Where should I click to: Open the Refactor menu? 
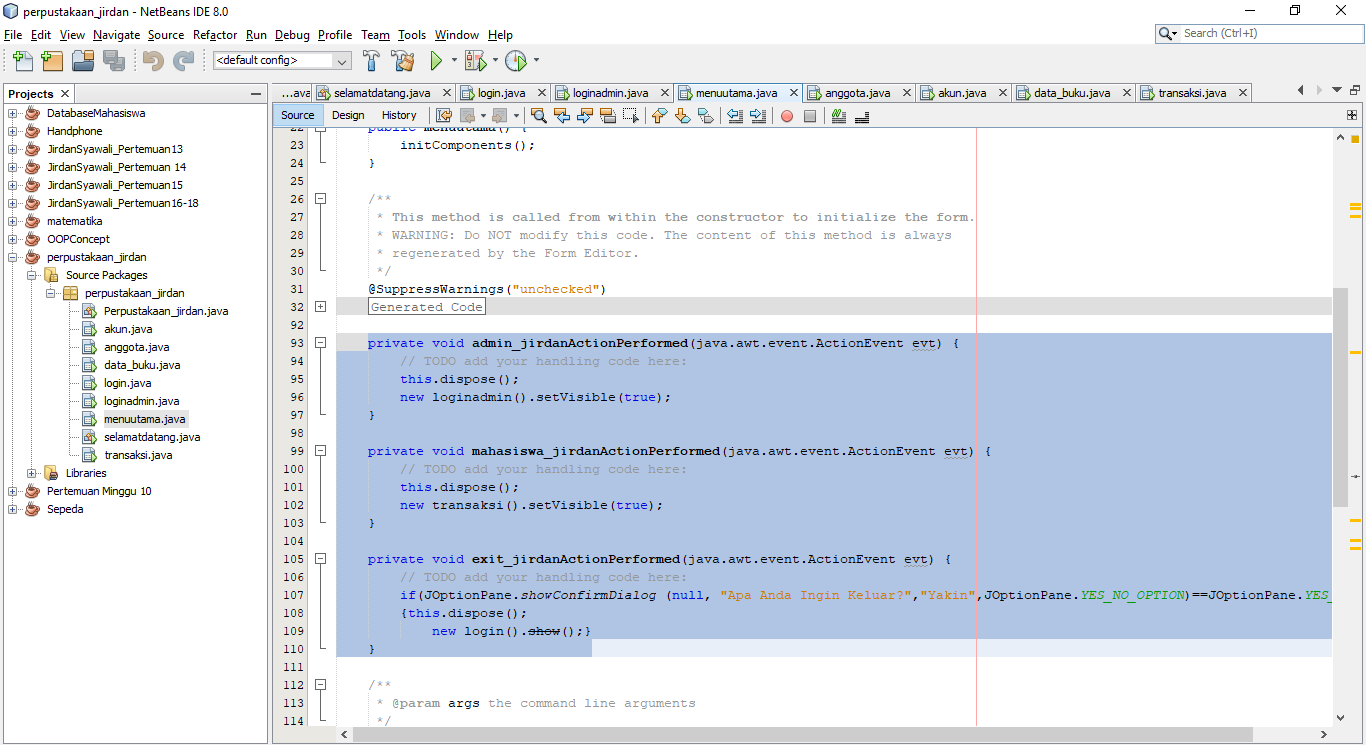point(214,34)
